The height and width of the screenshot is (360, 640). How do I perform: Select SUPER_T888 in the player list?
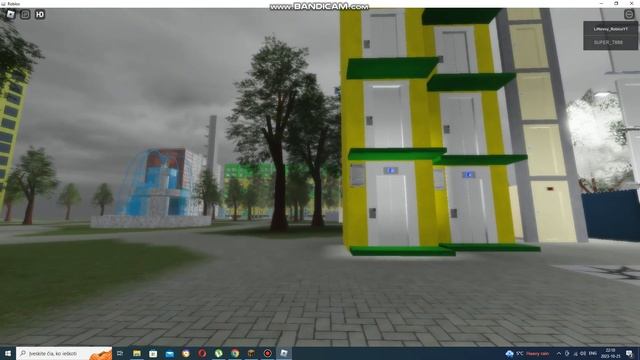tap(608, 42)
